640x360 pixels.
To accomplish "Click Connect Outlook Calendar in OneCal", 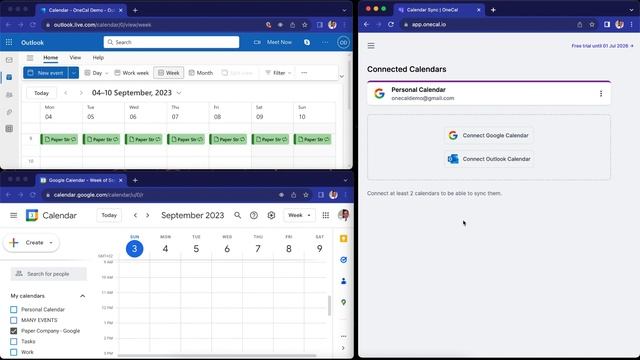I will pyautogui.click(x=489, y=159).
